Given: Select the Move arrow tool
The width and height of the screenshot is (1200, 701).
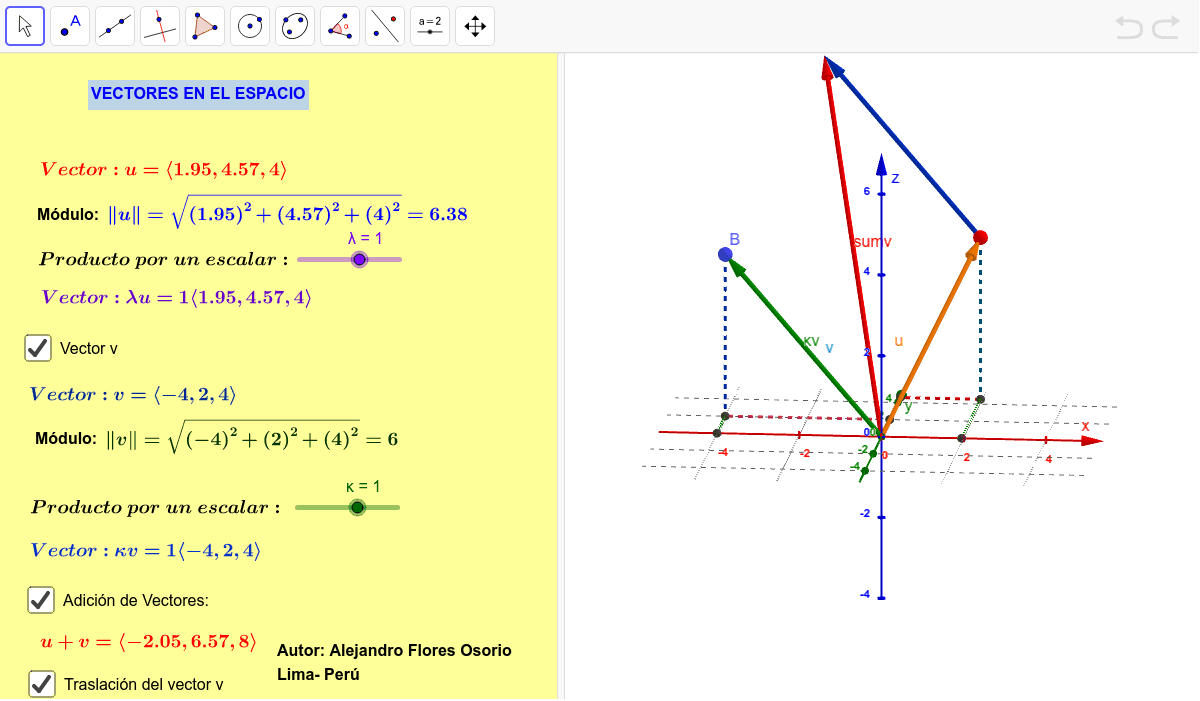Looking at the screenshot, I should click(x=25, y=26).
